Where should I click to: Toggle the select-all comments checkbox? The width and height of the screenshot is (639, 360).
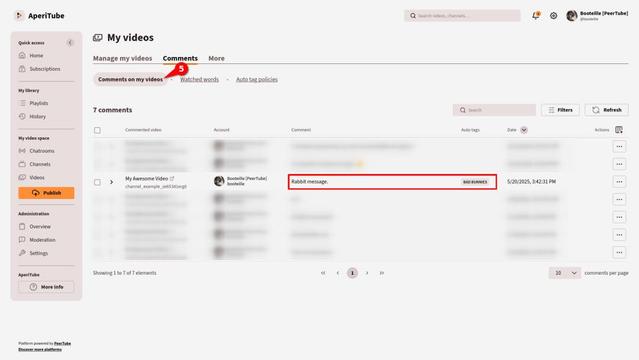pyautogui.click(x=97, y=130)
